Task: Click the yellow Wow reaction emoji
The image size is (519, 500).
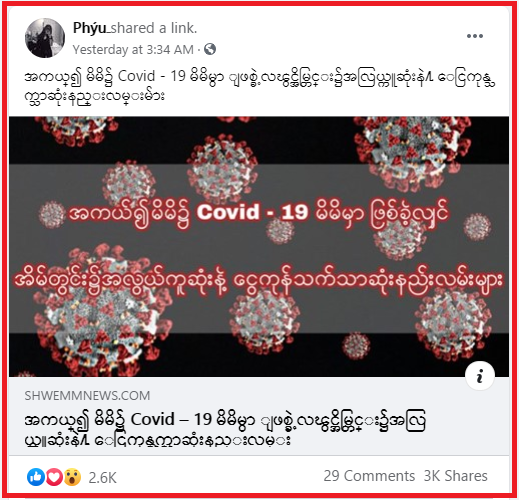Action: coord(72,477)
